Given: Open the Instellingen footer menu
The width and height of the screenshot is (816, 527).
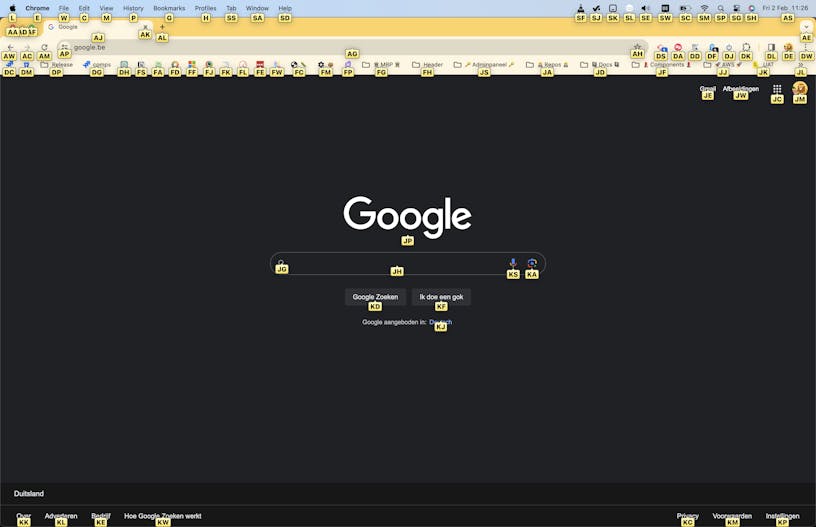Looking at the screenshot, I should (x=782, y=516).
